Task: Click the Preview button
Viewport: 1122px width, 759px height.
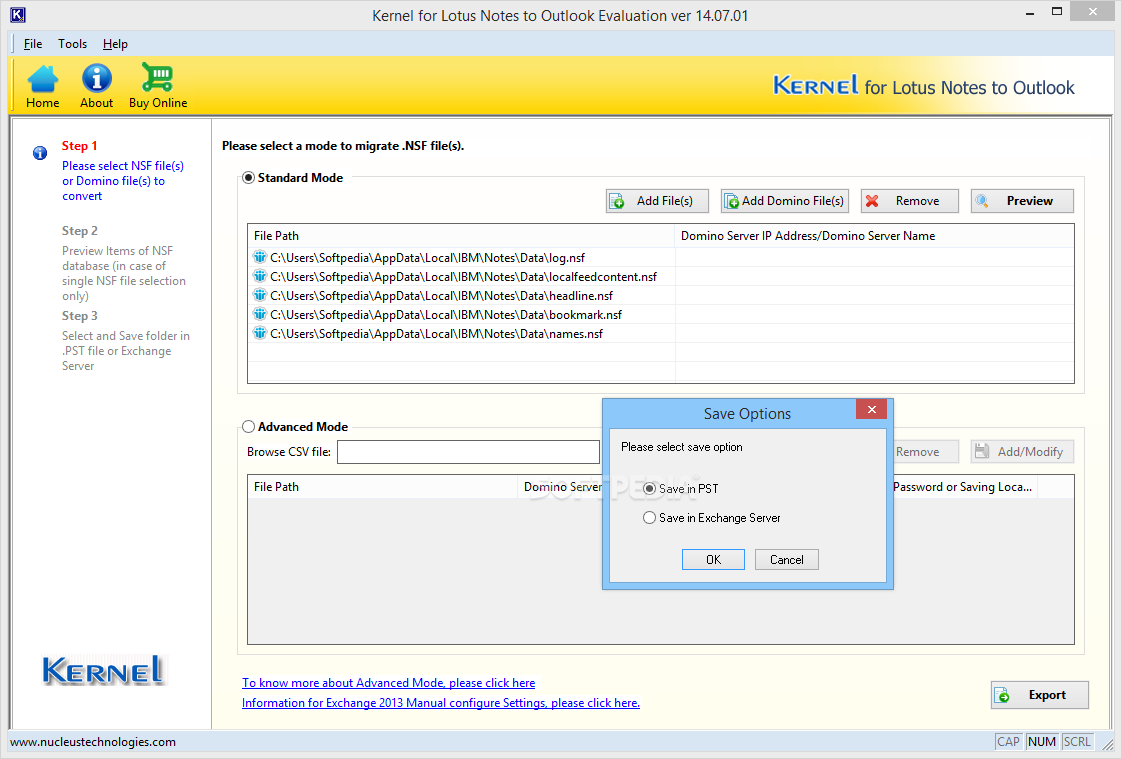Action: pos(1022,201)
